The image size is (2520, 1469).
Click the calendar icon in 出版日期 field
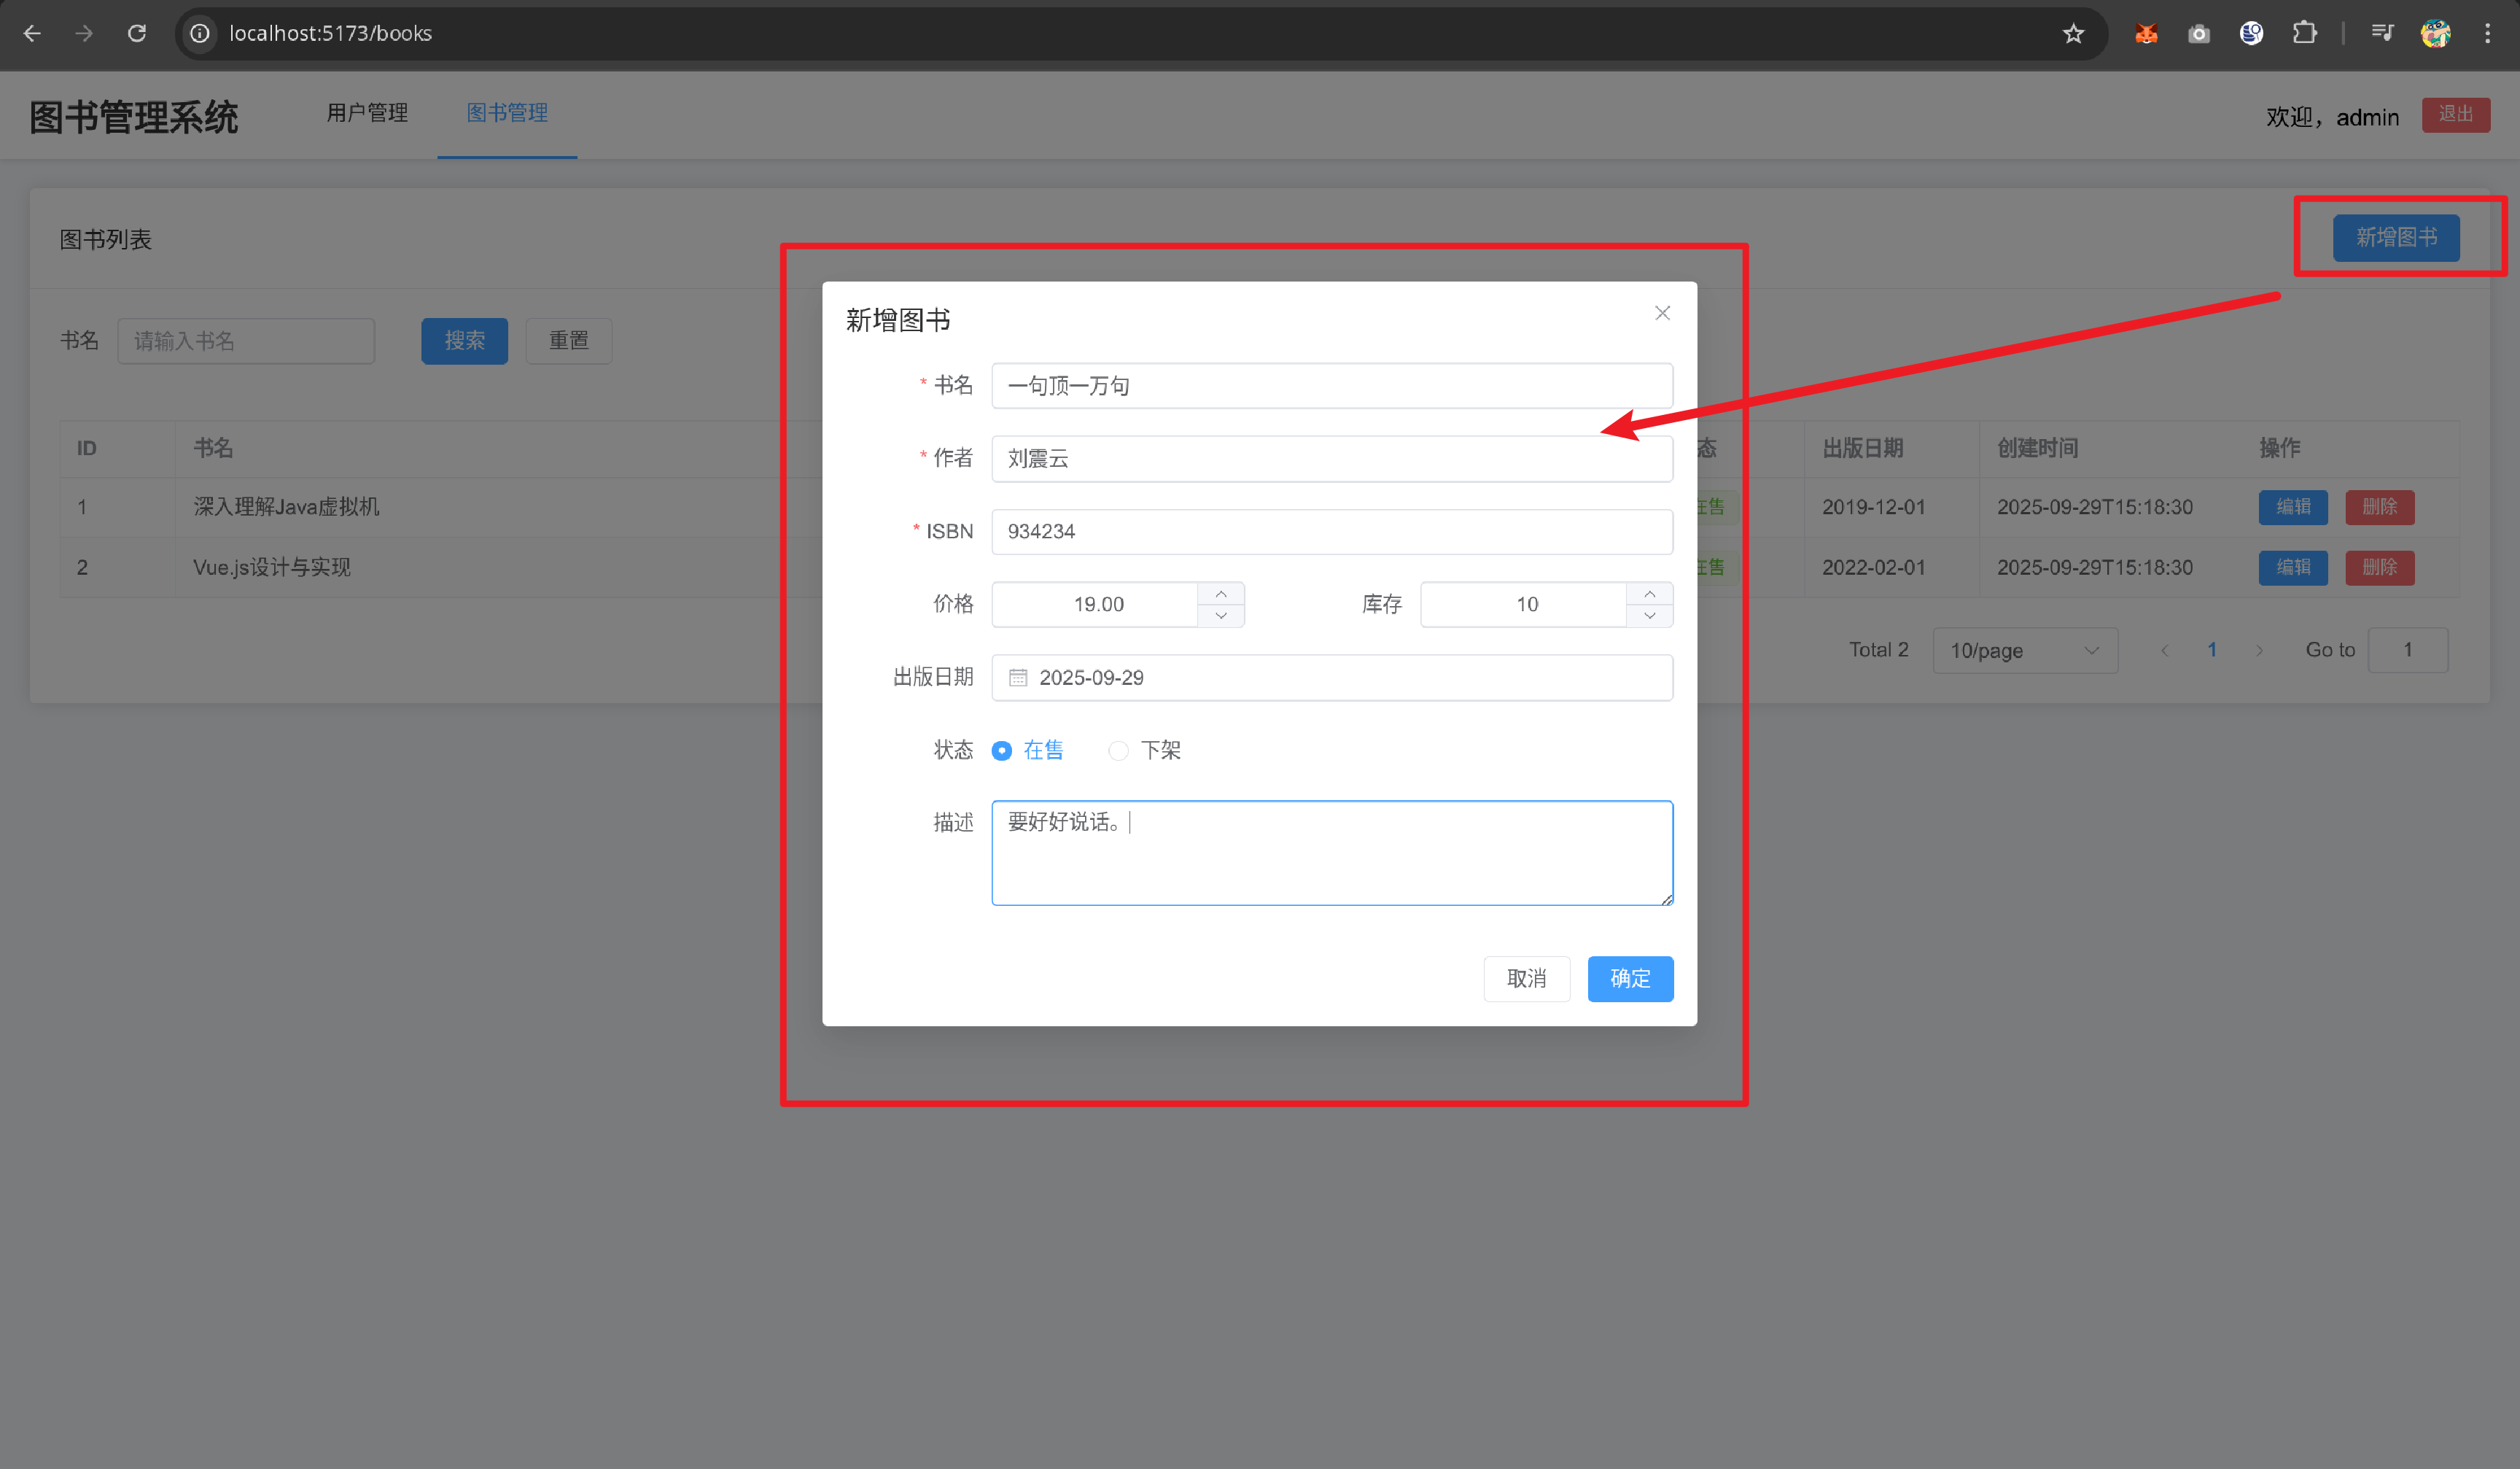tap(1018, 678)
